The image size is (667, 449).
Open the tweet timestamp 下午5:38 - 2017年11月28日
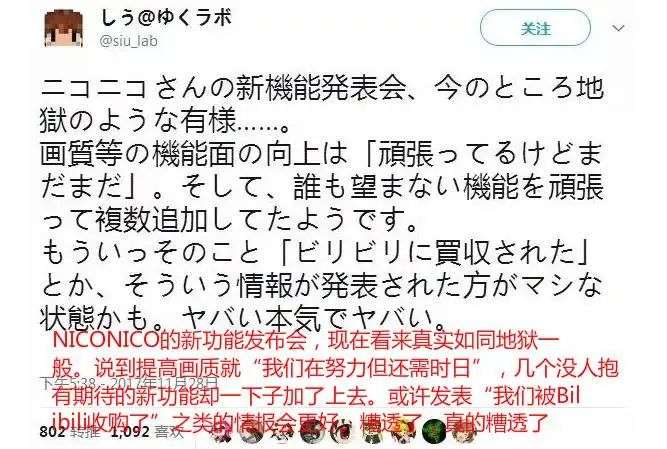tap(129, 383)
